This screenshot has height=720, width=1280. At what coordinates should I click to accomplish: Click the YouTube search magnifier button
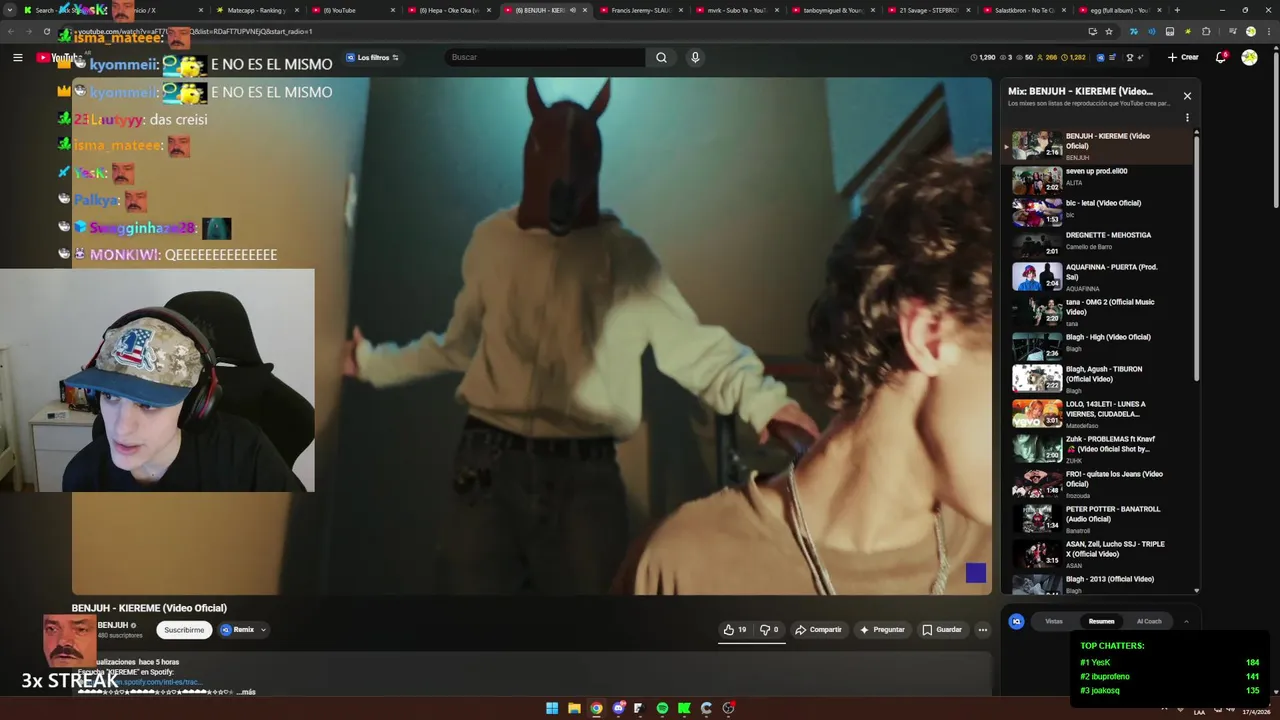coord(661,57)
